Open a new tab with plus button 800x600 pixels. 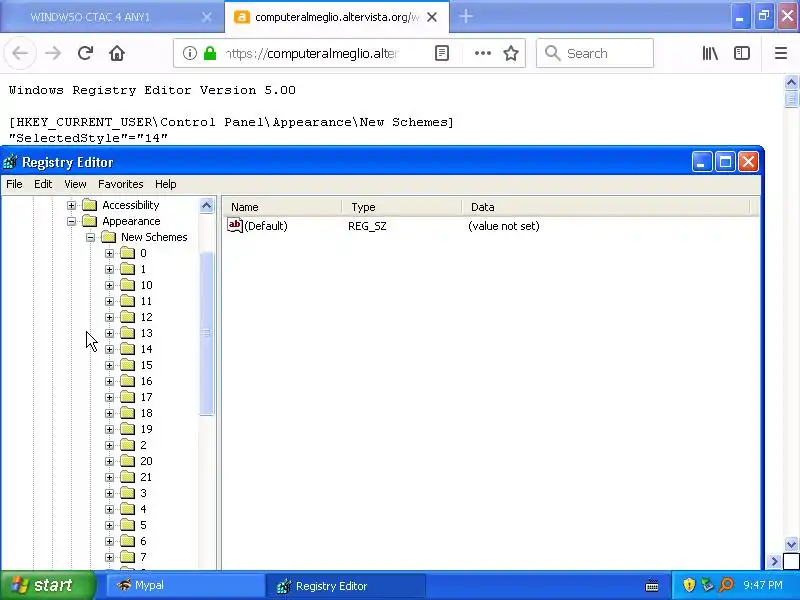click(x=466, y=17)
